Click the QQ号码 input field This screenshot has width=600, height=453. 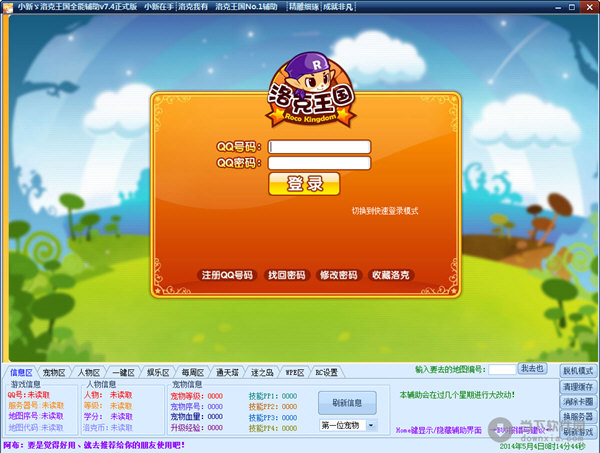(320, 147)
